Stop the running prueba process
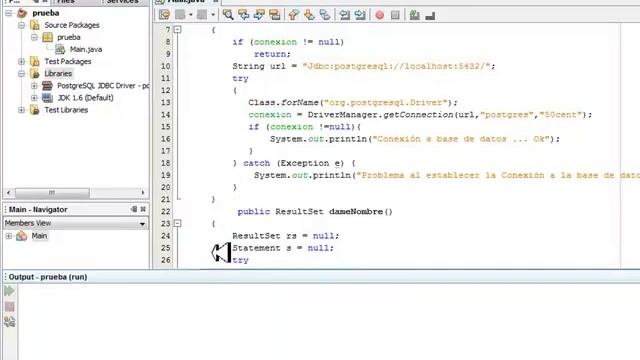Viewport: 640px width, 360px height. pyautogui.click(x=9, y=307)
